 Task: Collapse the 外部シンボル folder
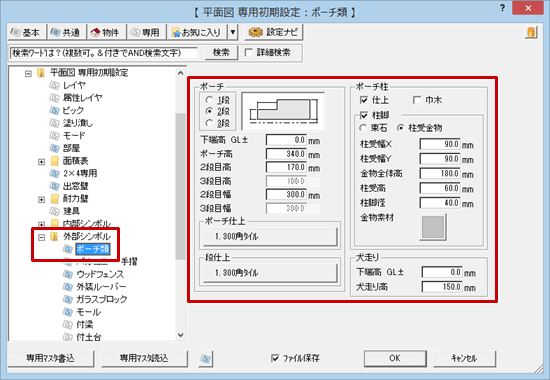(x=41, y=237)
